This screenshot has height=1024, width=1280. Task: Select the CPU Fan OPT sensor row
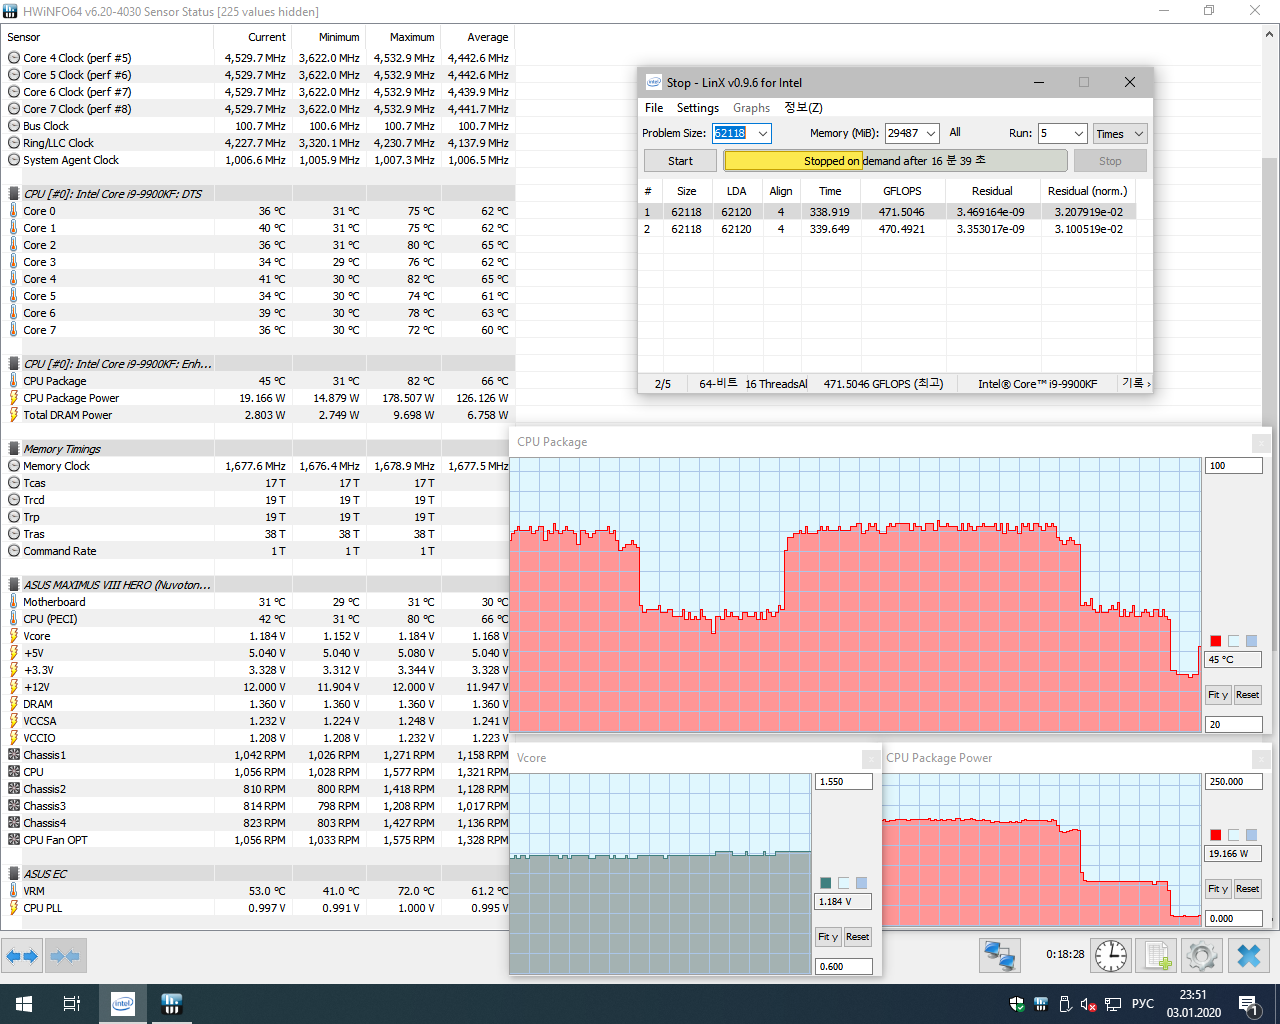point(258,840)
